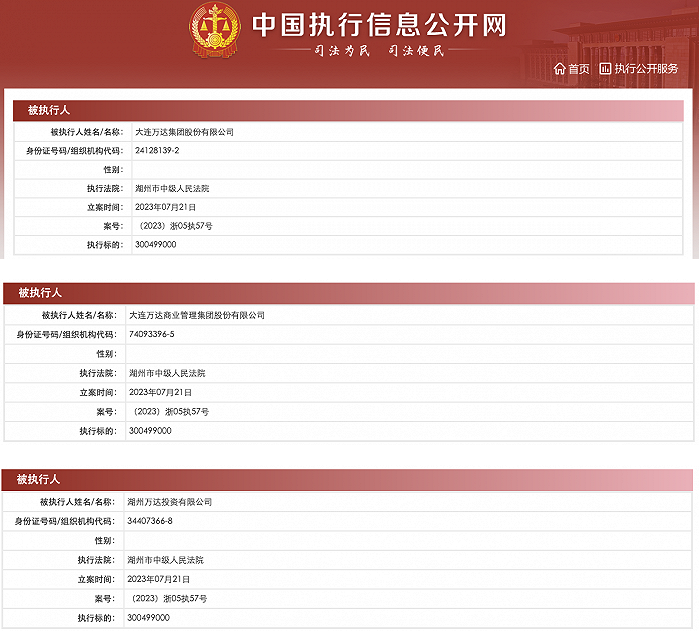Click case number (2023)浙05执57号 in 34407366-8 record
This screenshot has width=699, height=631.
tap(169, 598)
